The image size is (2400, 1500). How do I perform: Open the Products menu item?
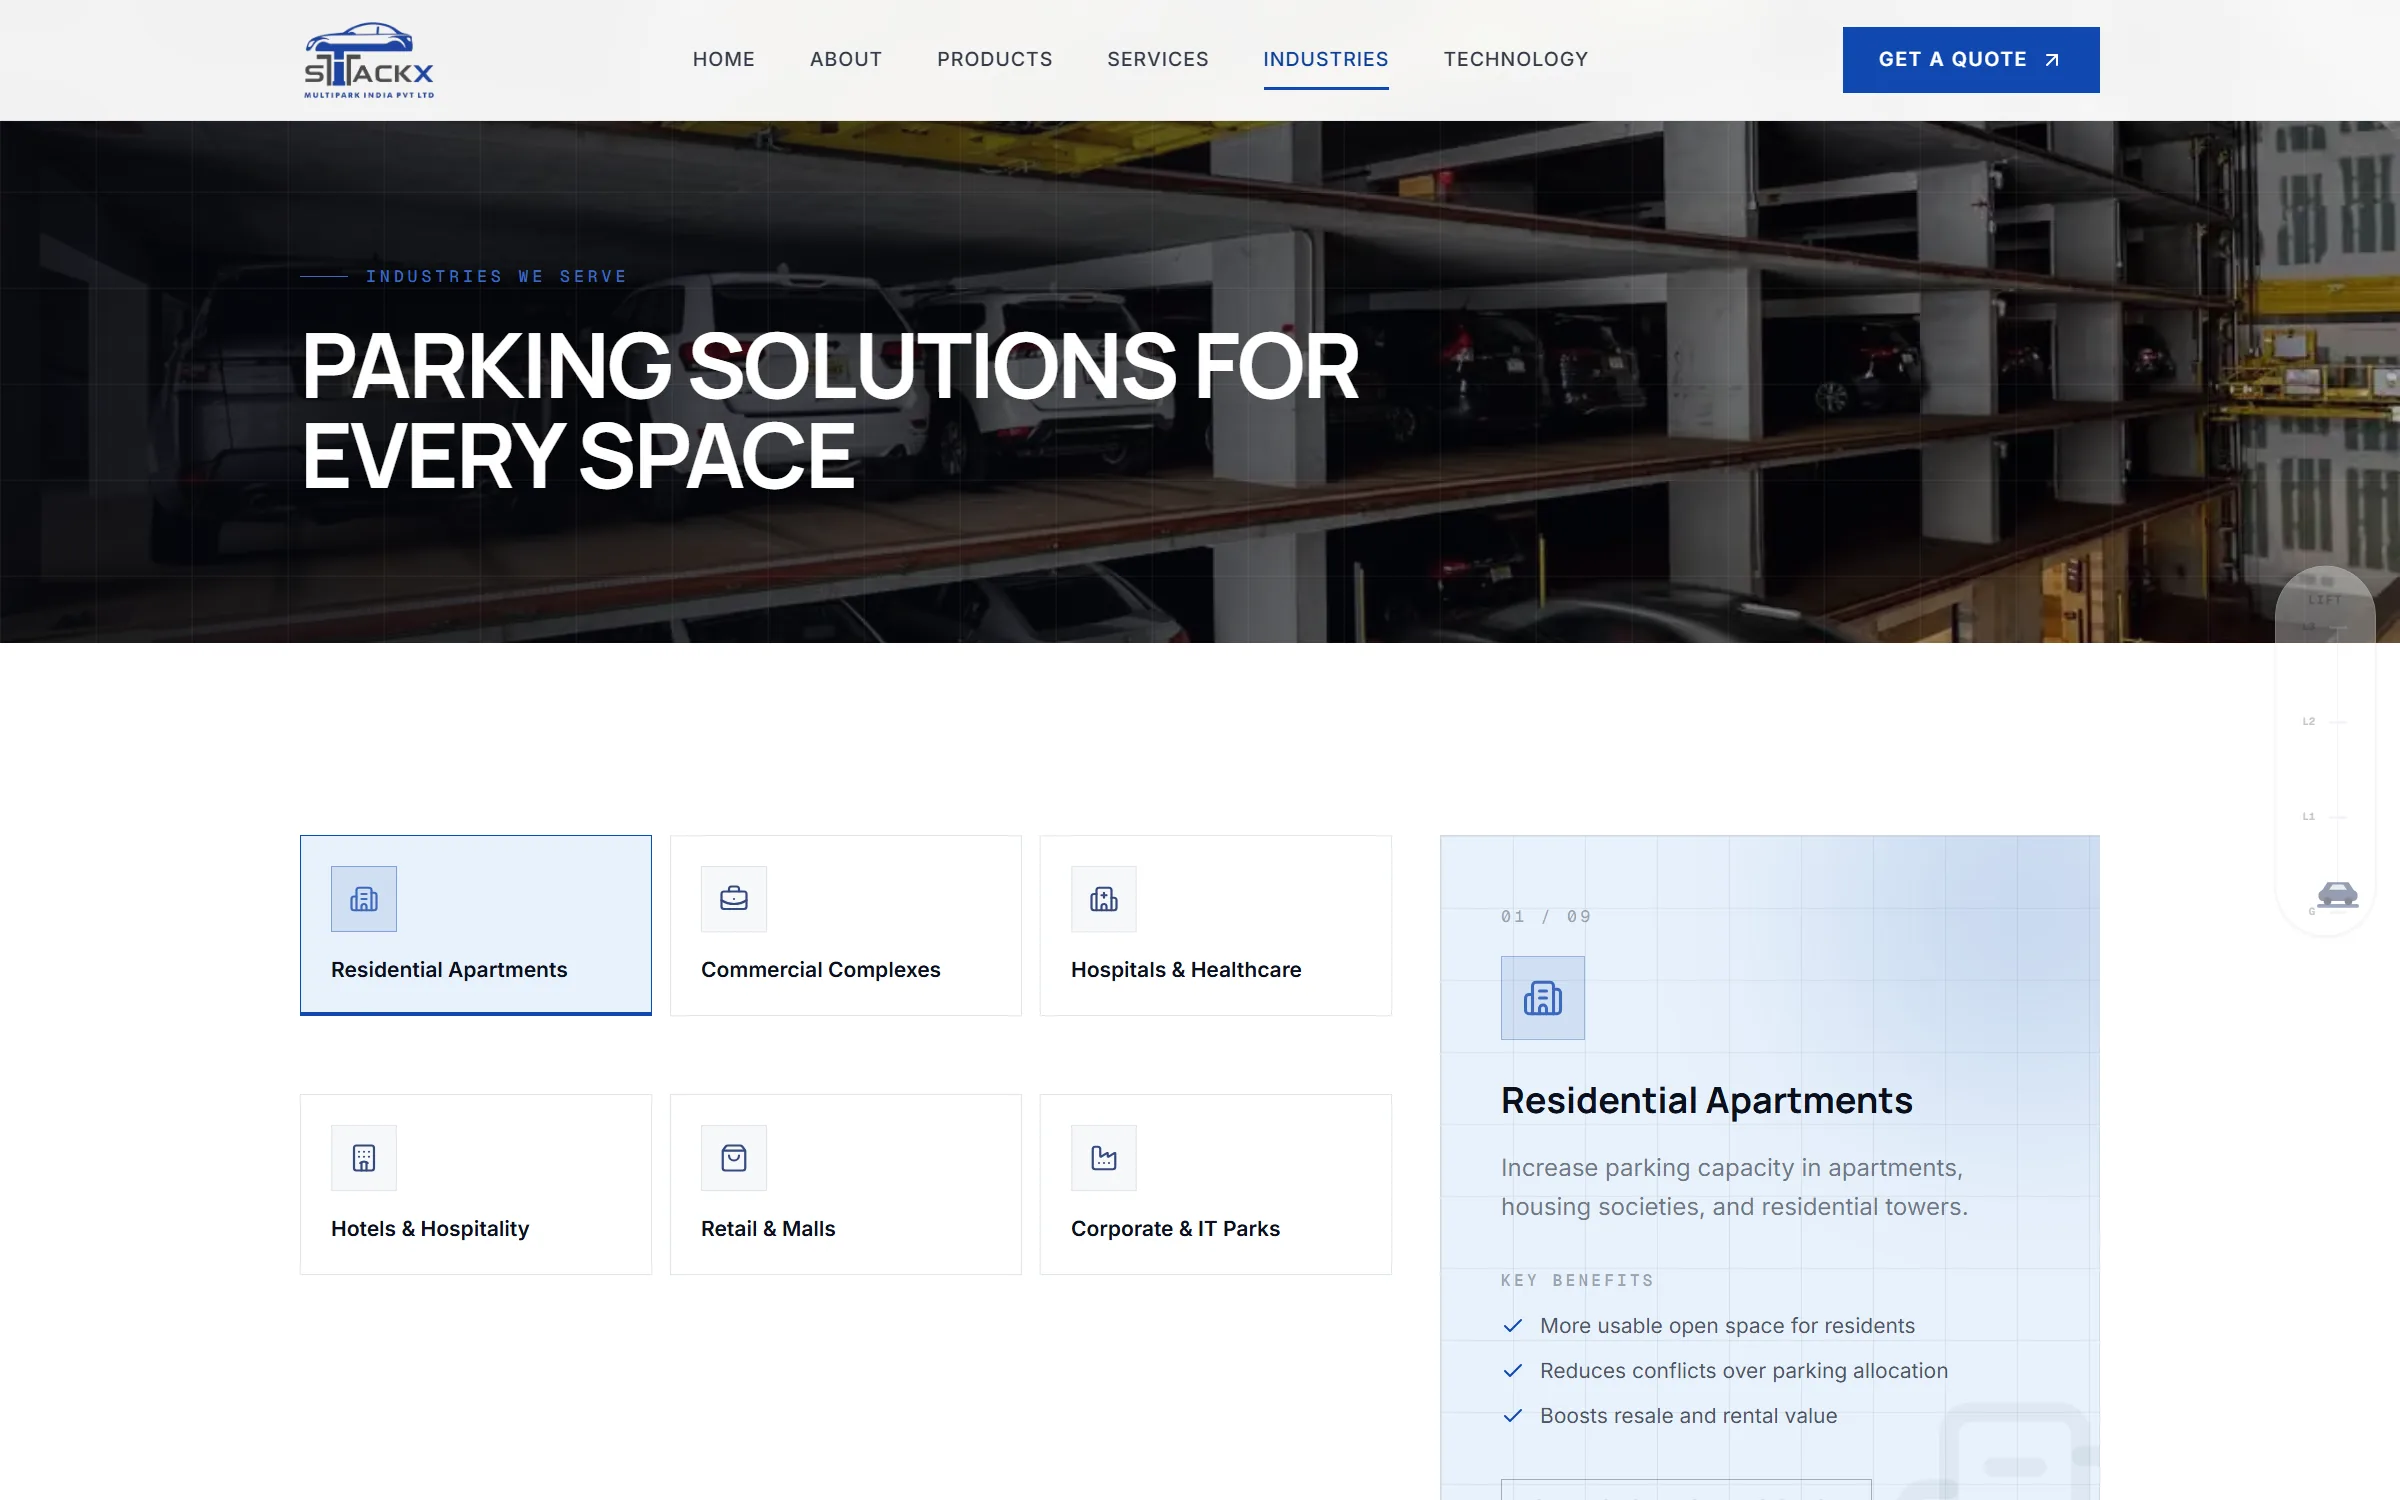pyautogui.click(x=995, y=59)
